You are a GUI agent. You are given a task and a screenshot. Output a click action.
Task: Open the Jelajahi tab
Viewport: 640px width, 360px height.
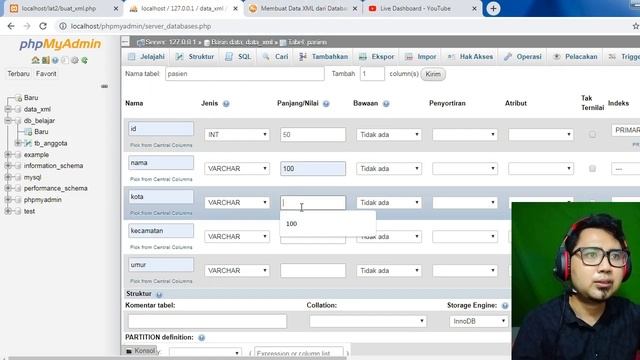click(x=146, y=57)
